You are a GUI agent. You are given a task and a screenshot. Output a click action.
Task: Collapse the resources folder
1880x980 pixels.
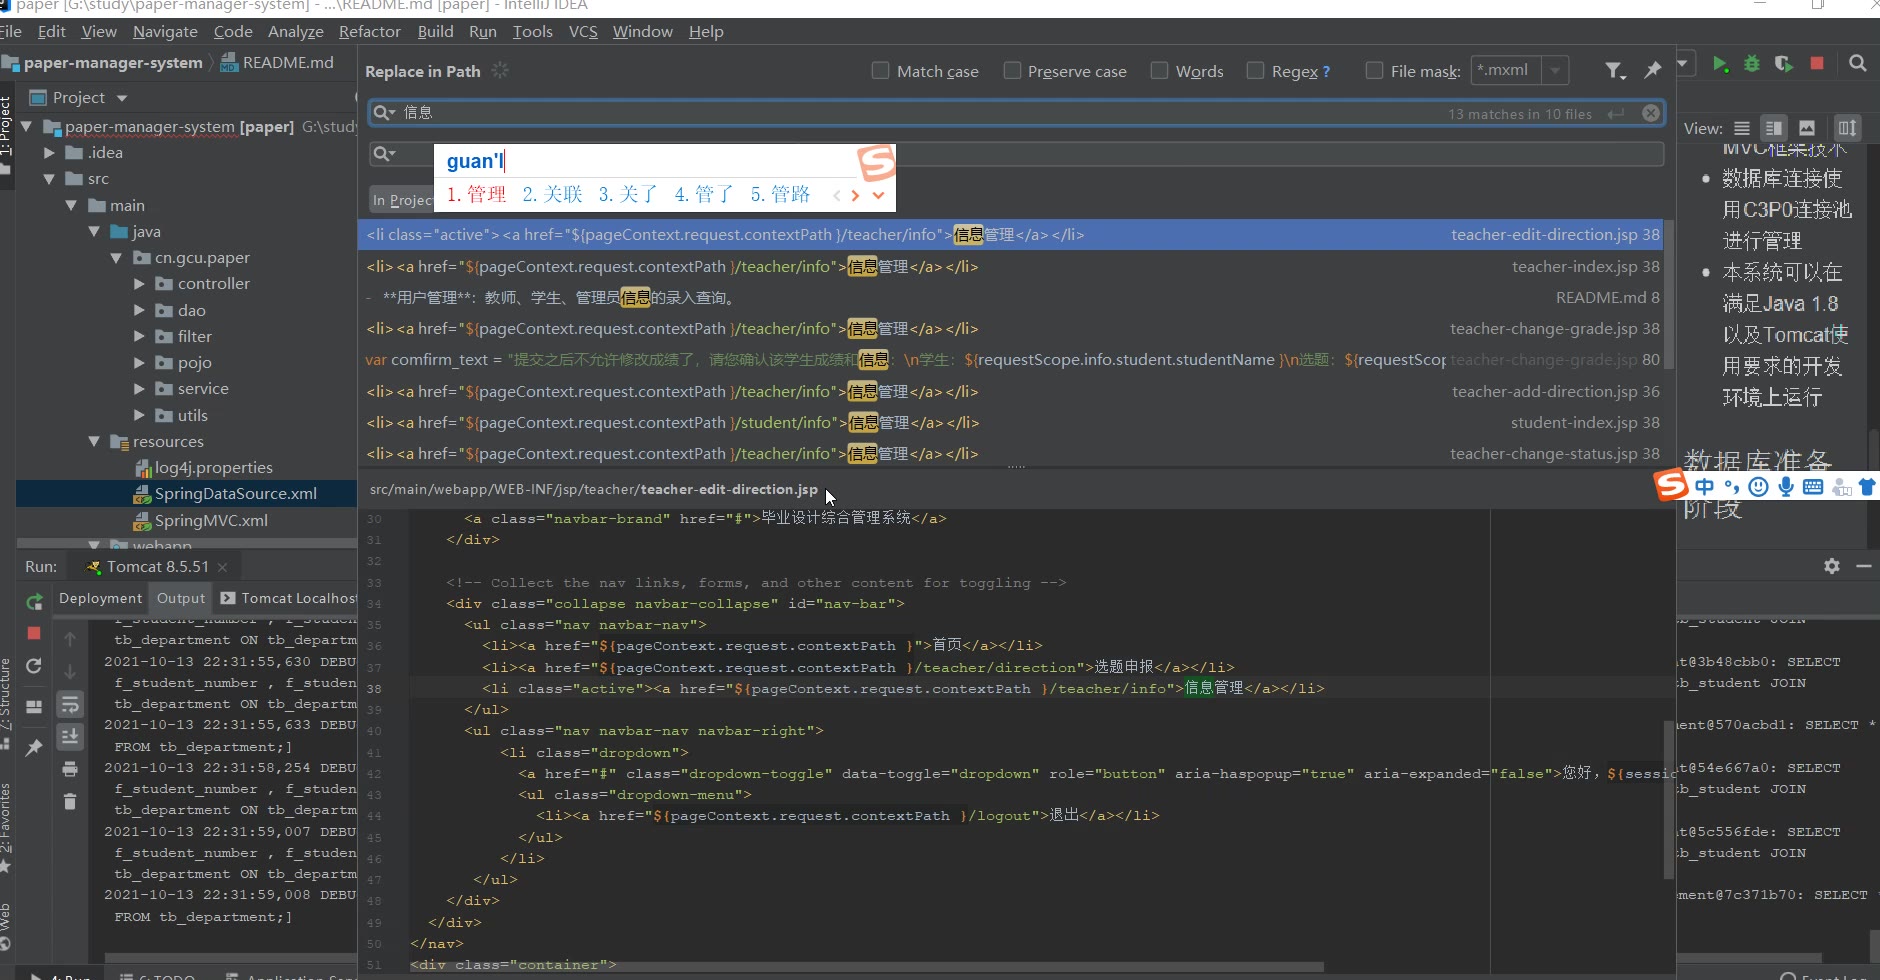coord(94,441)
